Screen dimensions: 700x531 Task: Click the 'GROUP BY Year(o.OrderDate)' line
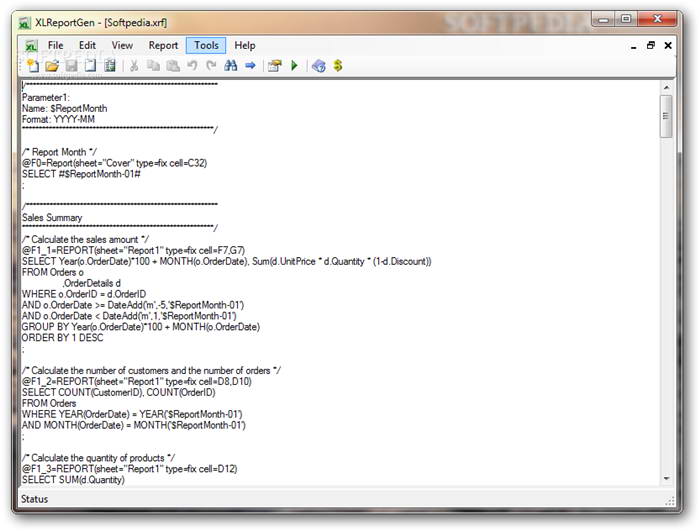[141, 327]
